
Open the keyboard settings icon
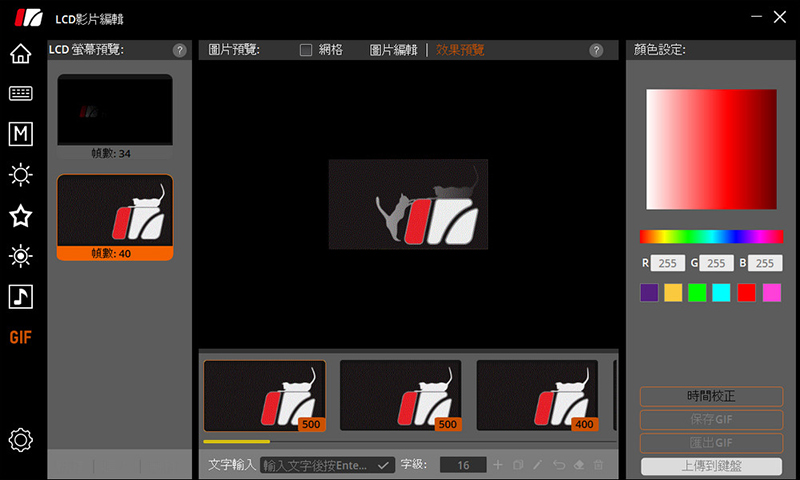click(20, 93)
